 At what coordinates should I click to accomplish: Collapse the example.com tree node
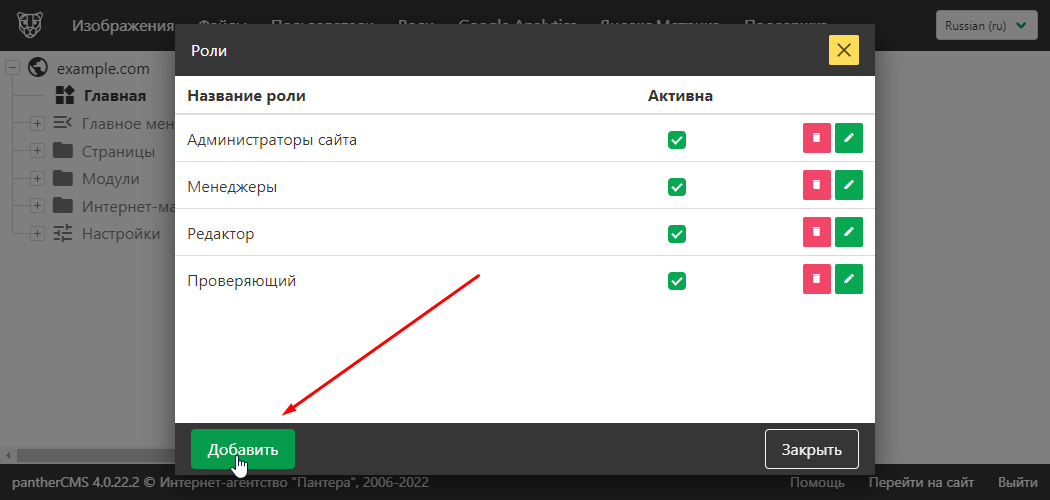[13, 69]
